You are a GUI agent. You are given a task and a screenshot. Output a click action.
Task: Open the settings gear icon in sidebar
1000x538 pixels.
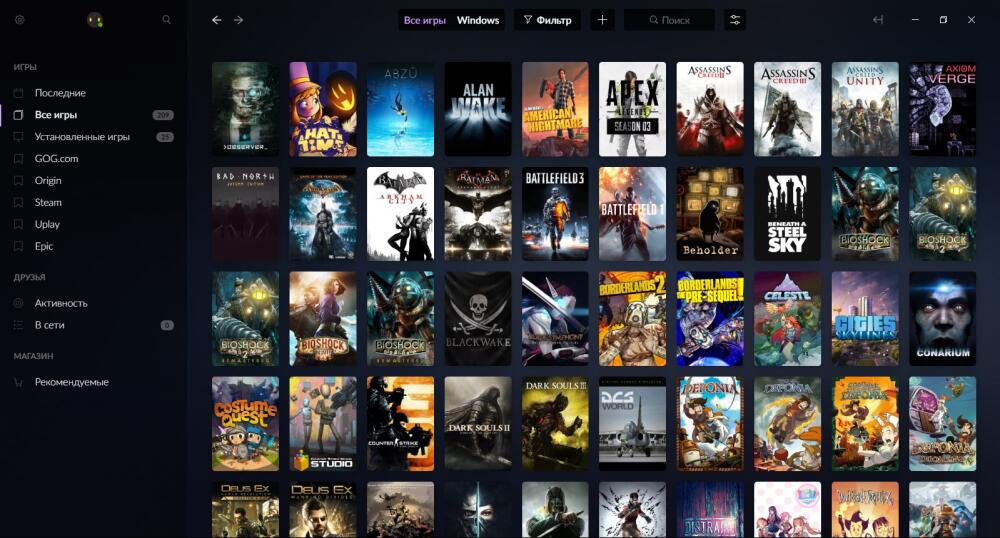(x=20, y=20)
